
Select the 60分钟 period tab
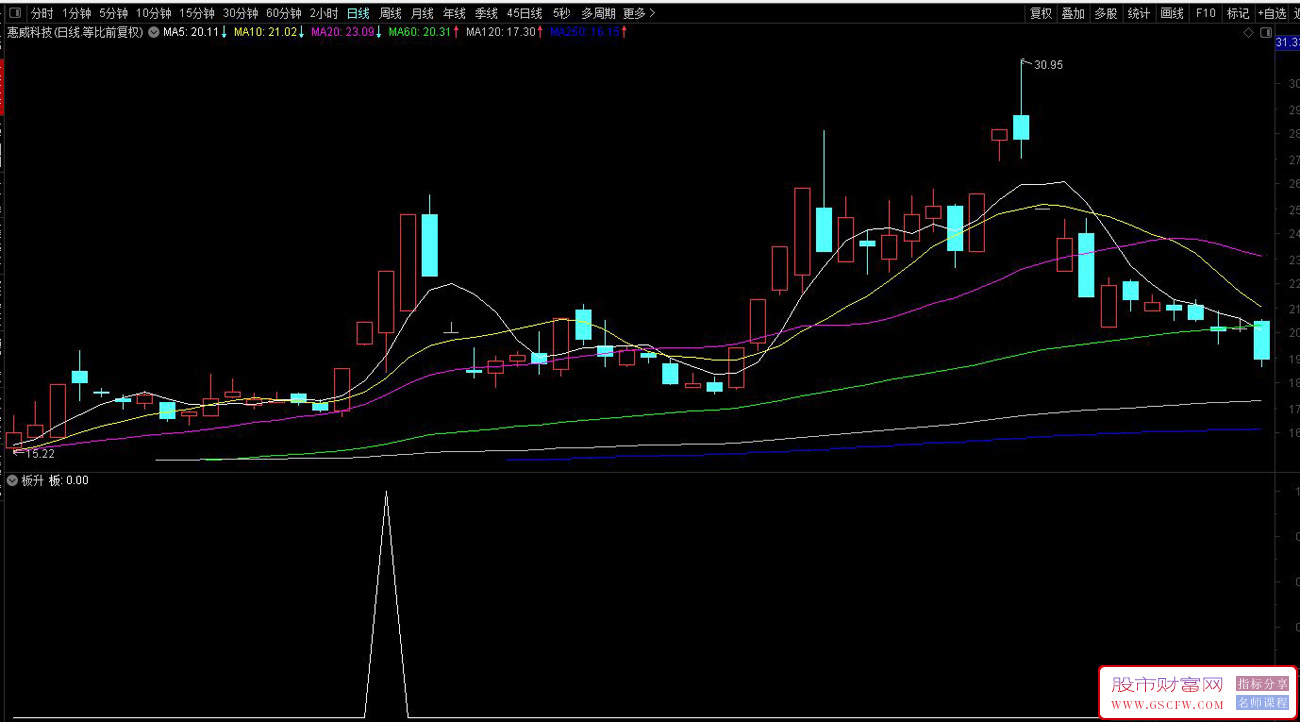283,14
